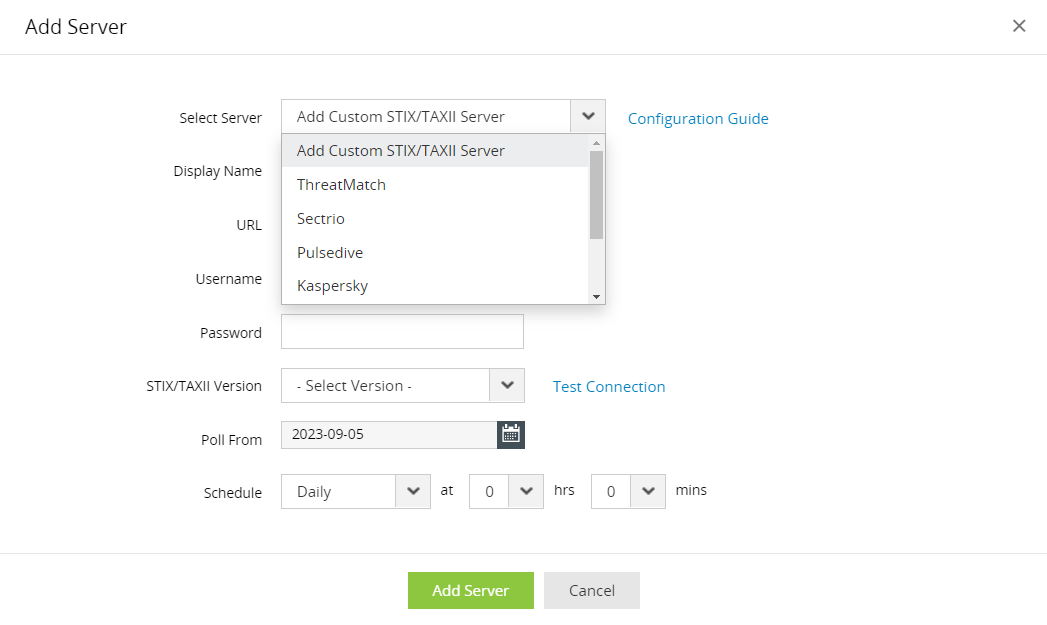Choose ThreatMatch from server list

(x=341, y=185)
